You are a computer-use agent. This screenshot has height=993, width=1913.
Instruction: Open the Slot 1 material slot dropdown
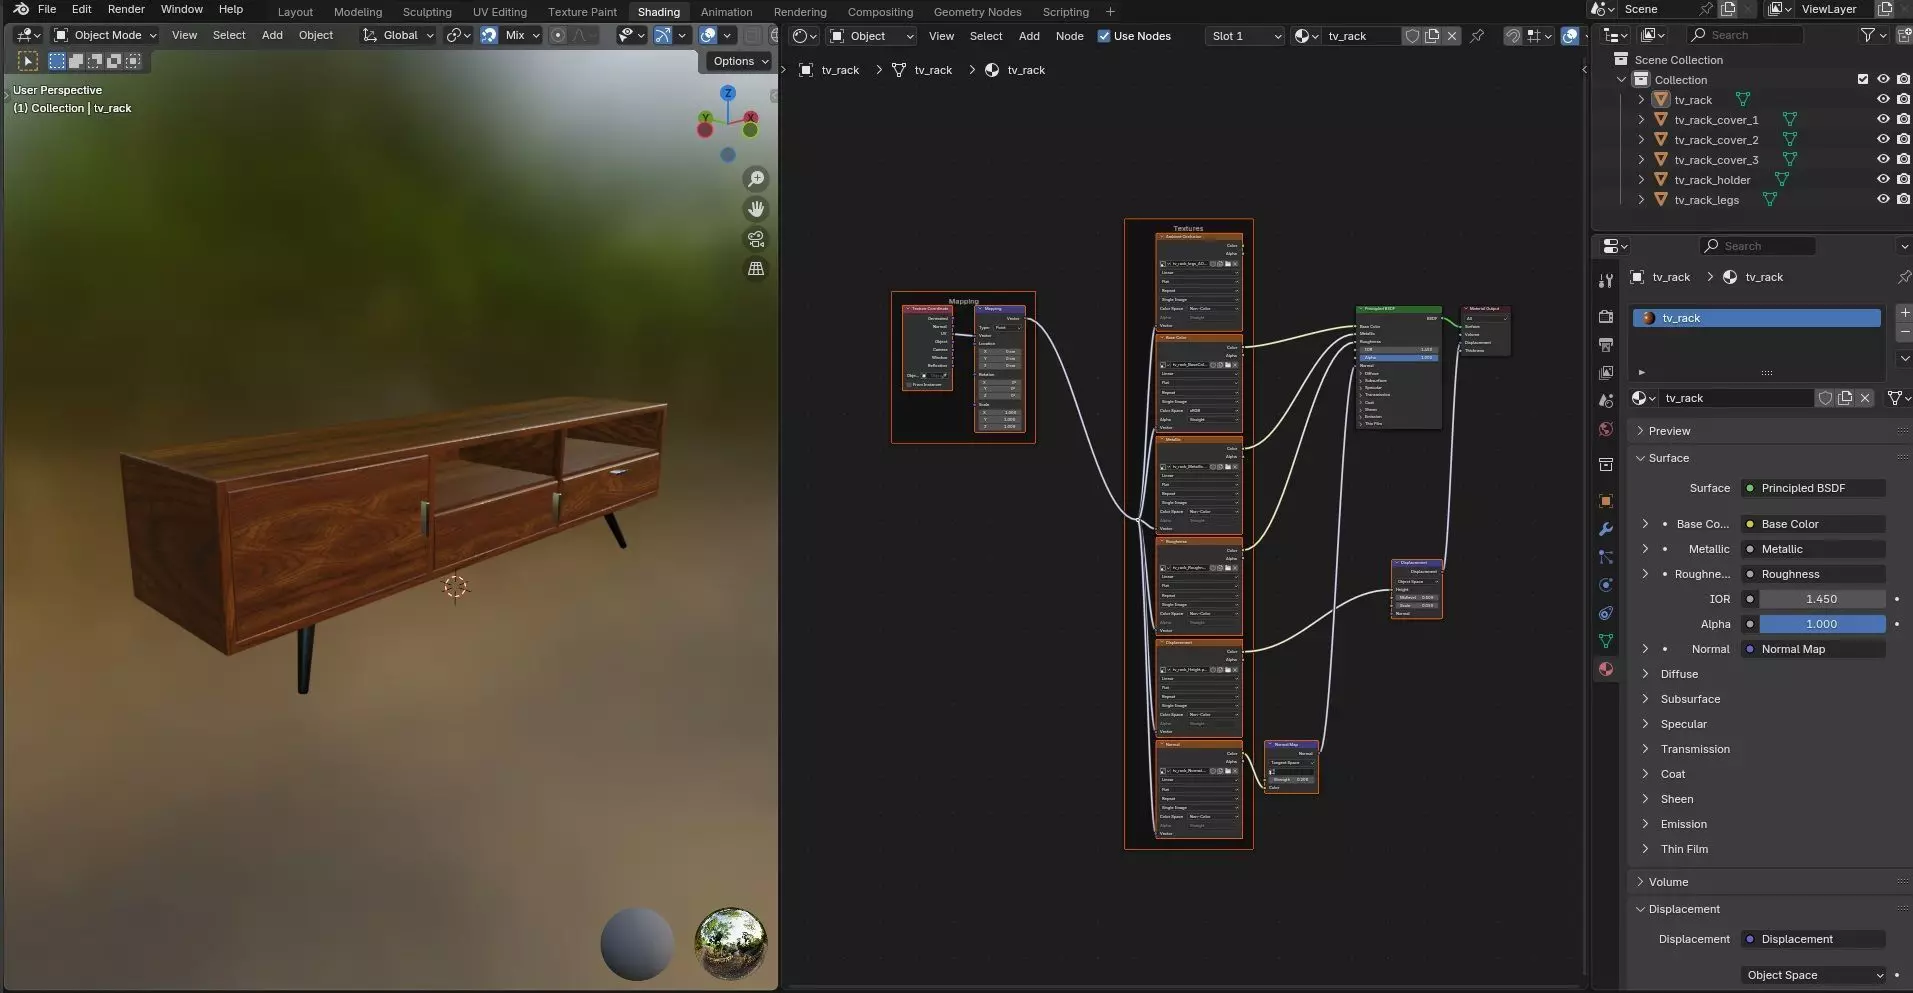1245,36
